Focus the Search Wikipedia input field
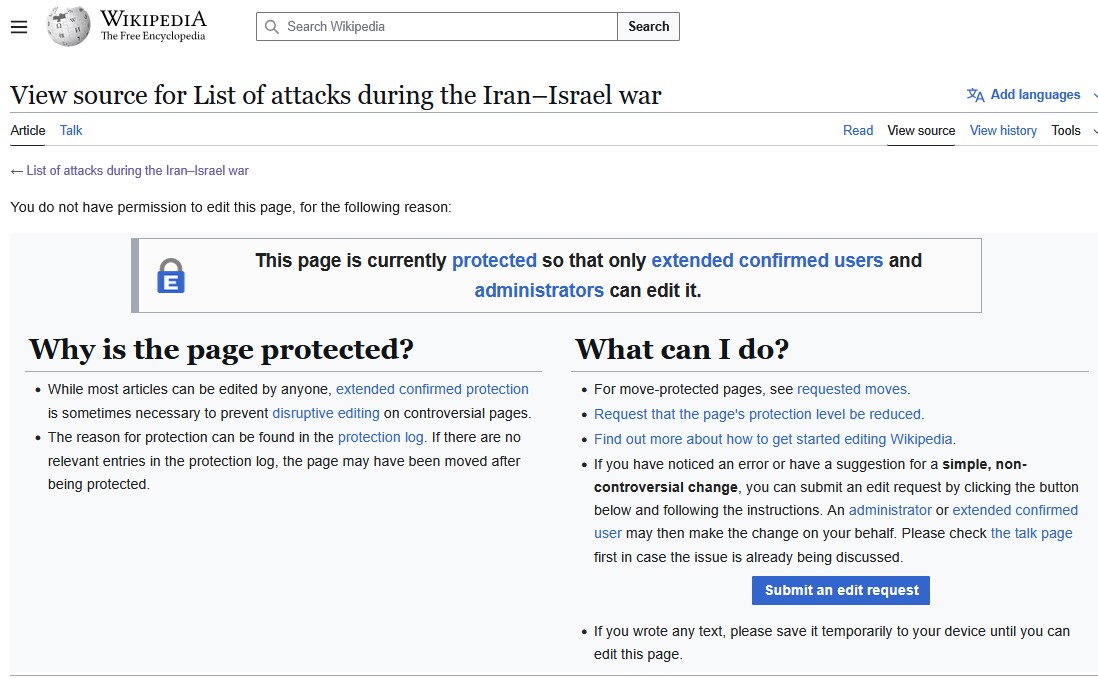 [x=436, y=27]
